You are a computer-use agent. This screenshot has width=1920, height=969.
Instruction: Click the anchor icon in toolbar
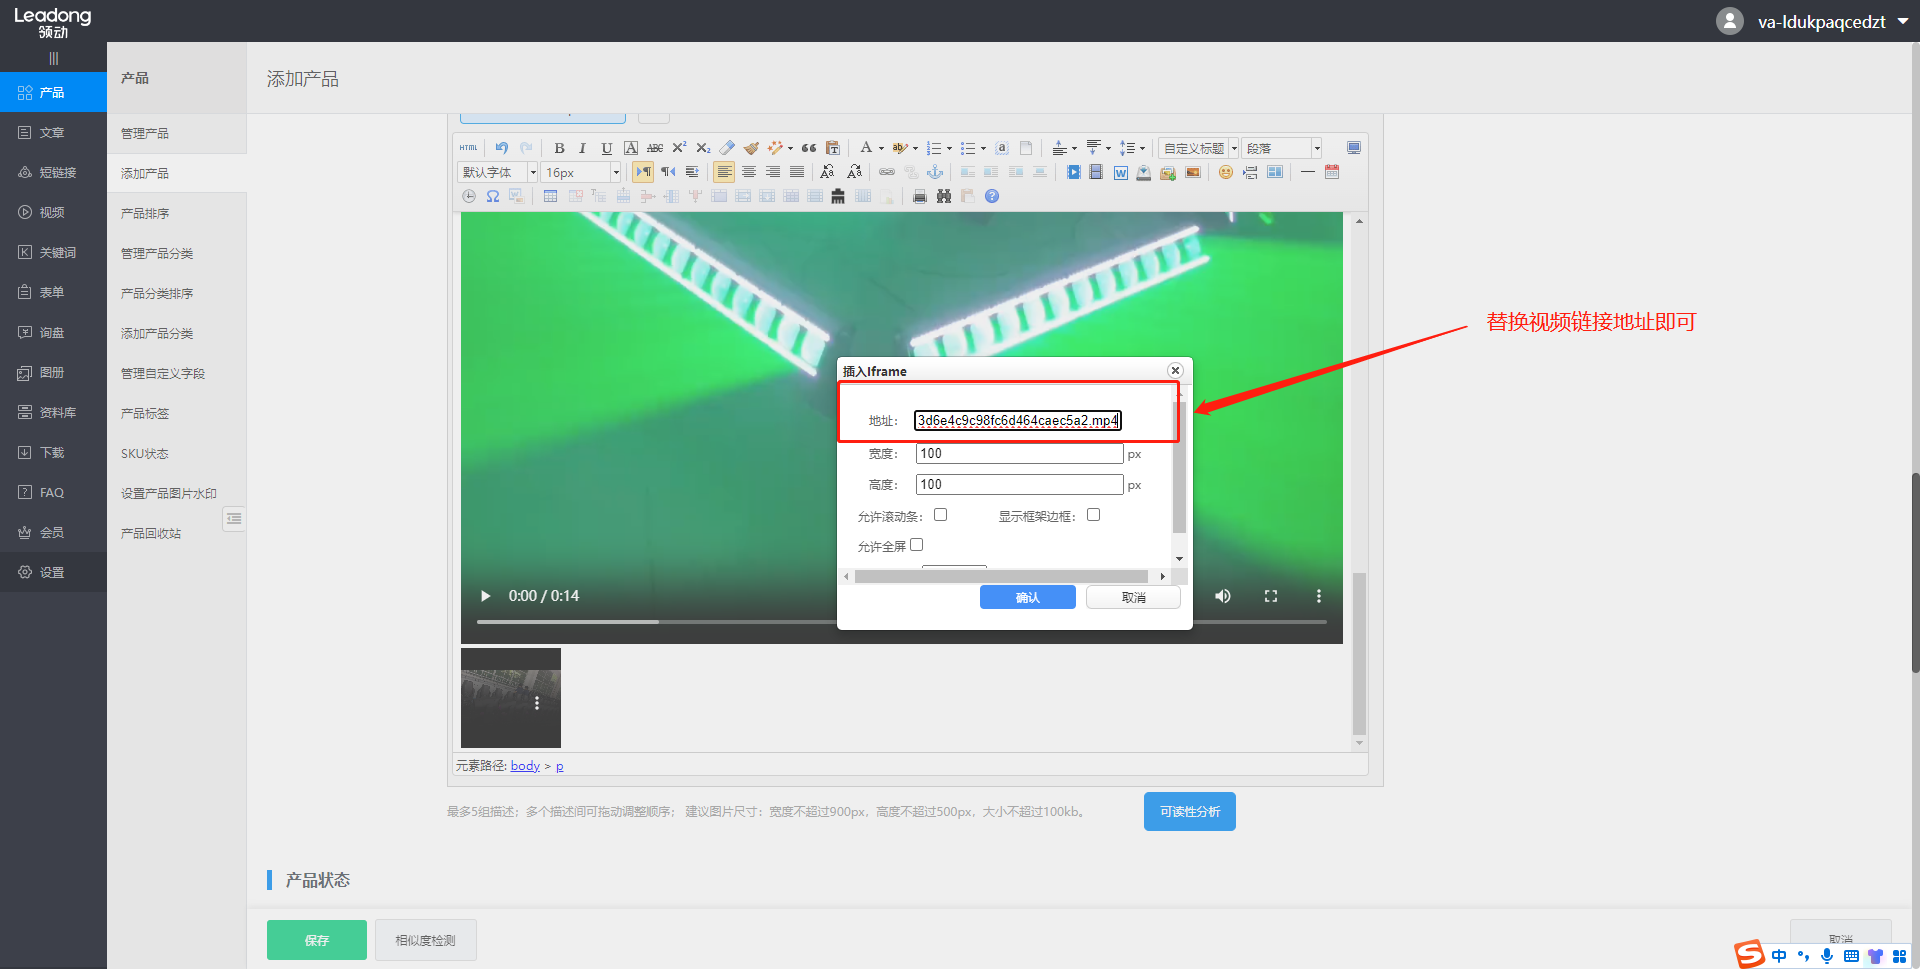tap(935, 172)
